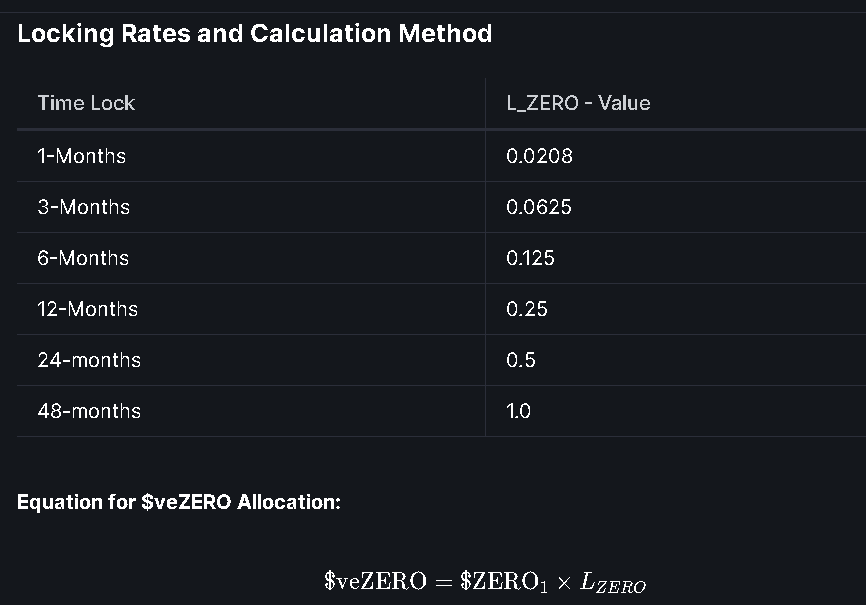The height and width of the screenshot is (605, 866).
Task: Select the "6-Months" table cell
Action: (83, 258)
